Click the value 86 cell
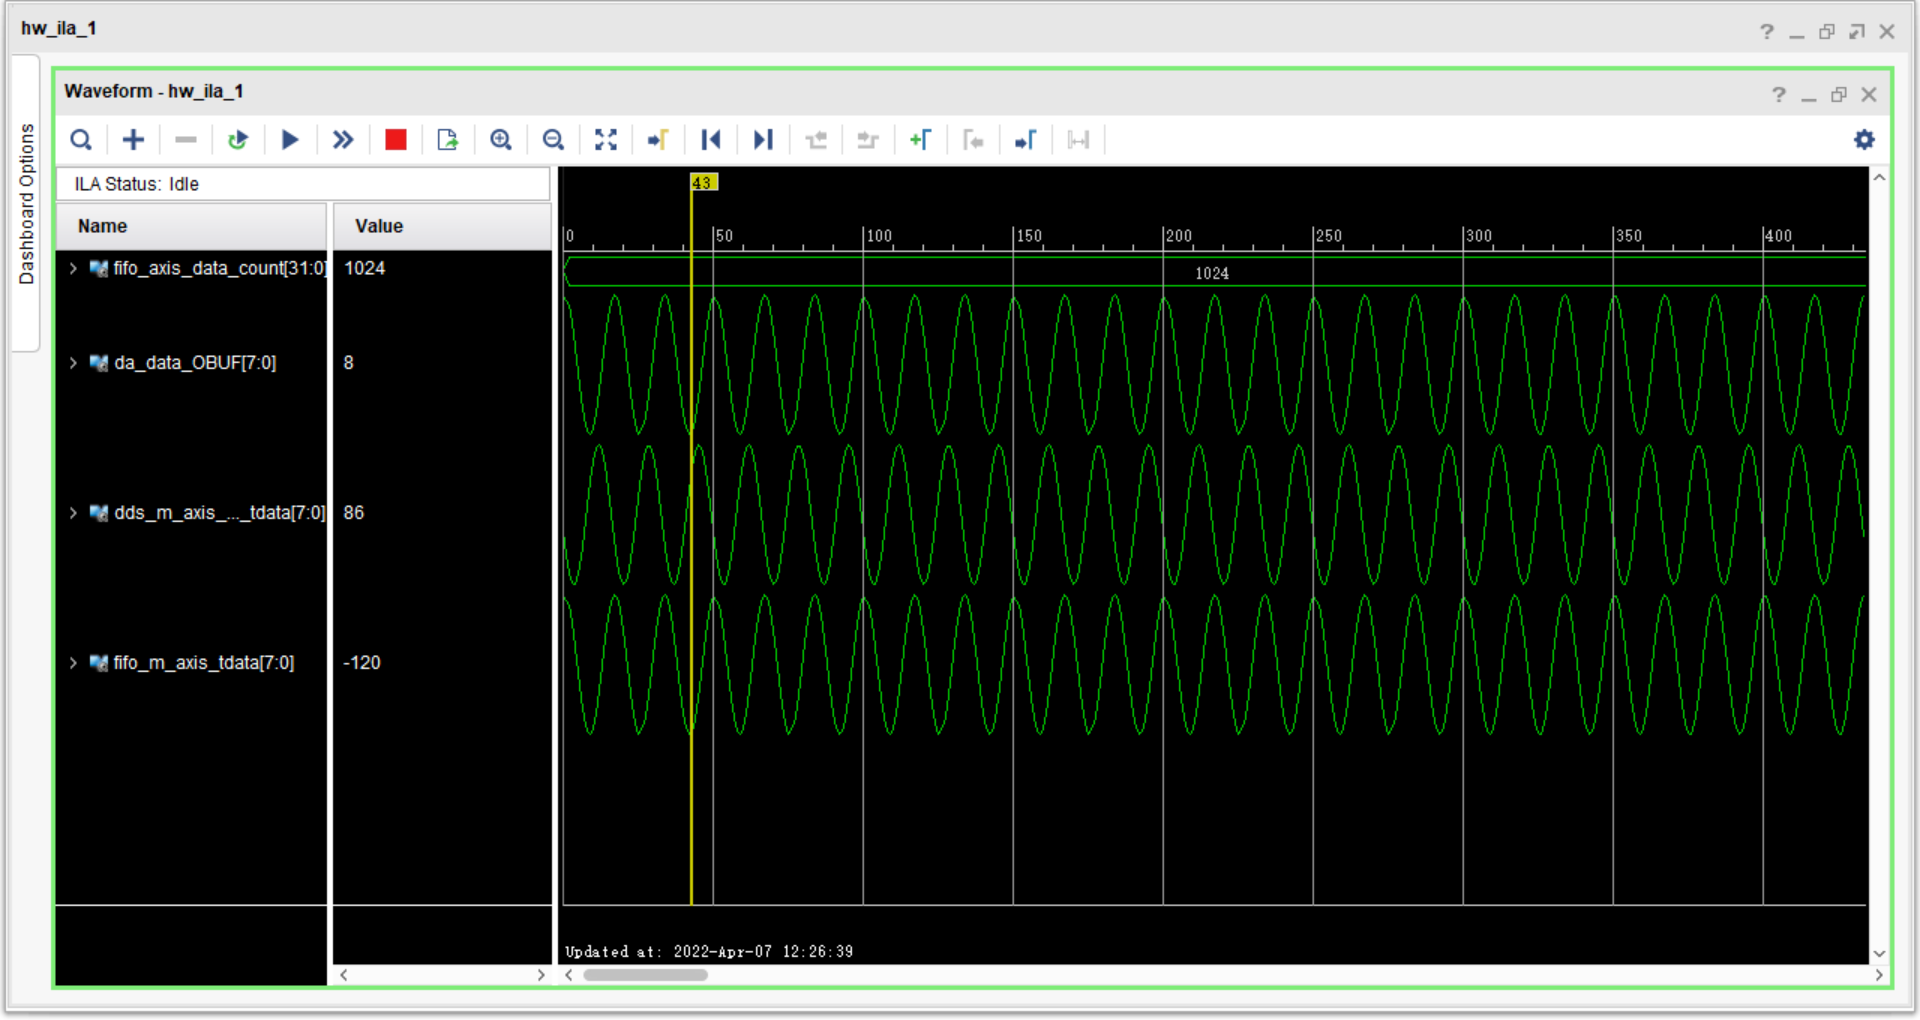This screenshot has width=1920, height=1020. click(354, 513)
